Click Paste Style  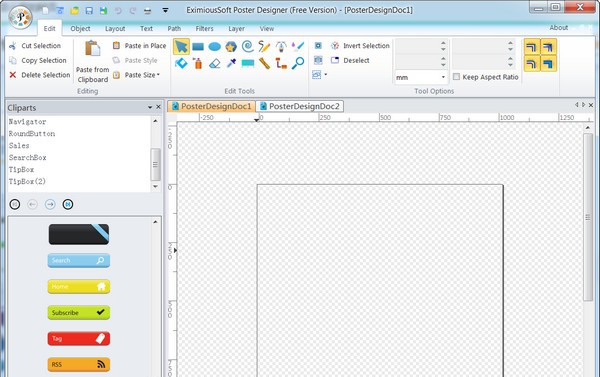[135, 60]
